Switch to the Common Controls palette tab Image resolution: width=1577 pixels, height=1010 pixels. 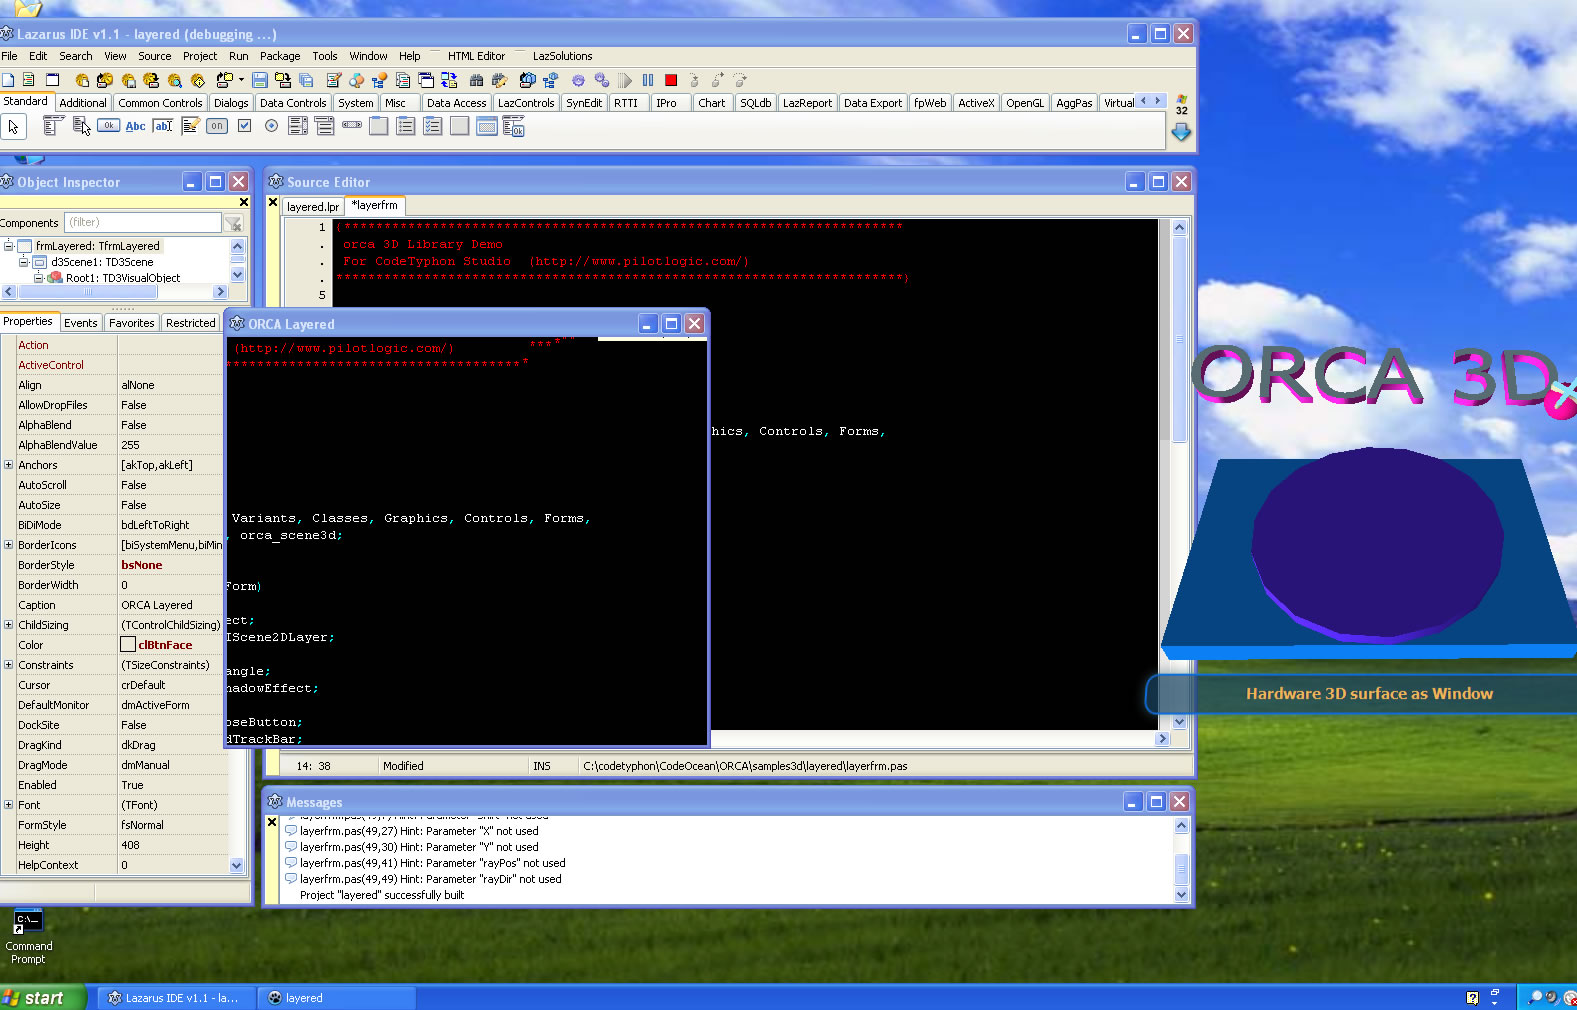[x=160, y=103]
